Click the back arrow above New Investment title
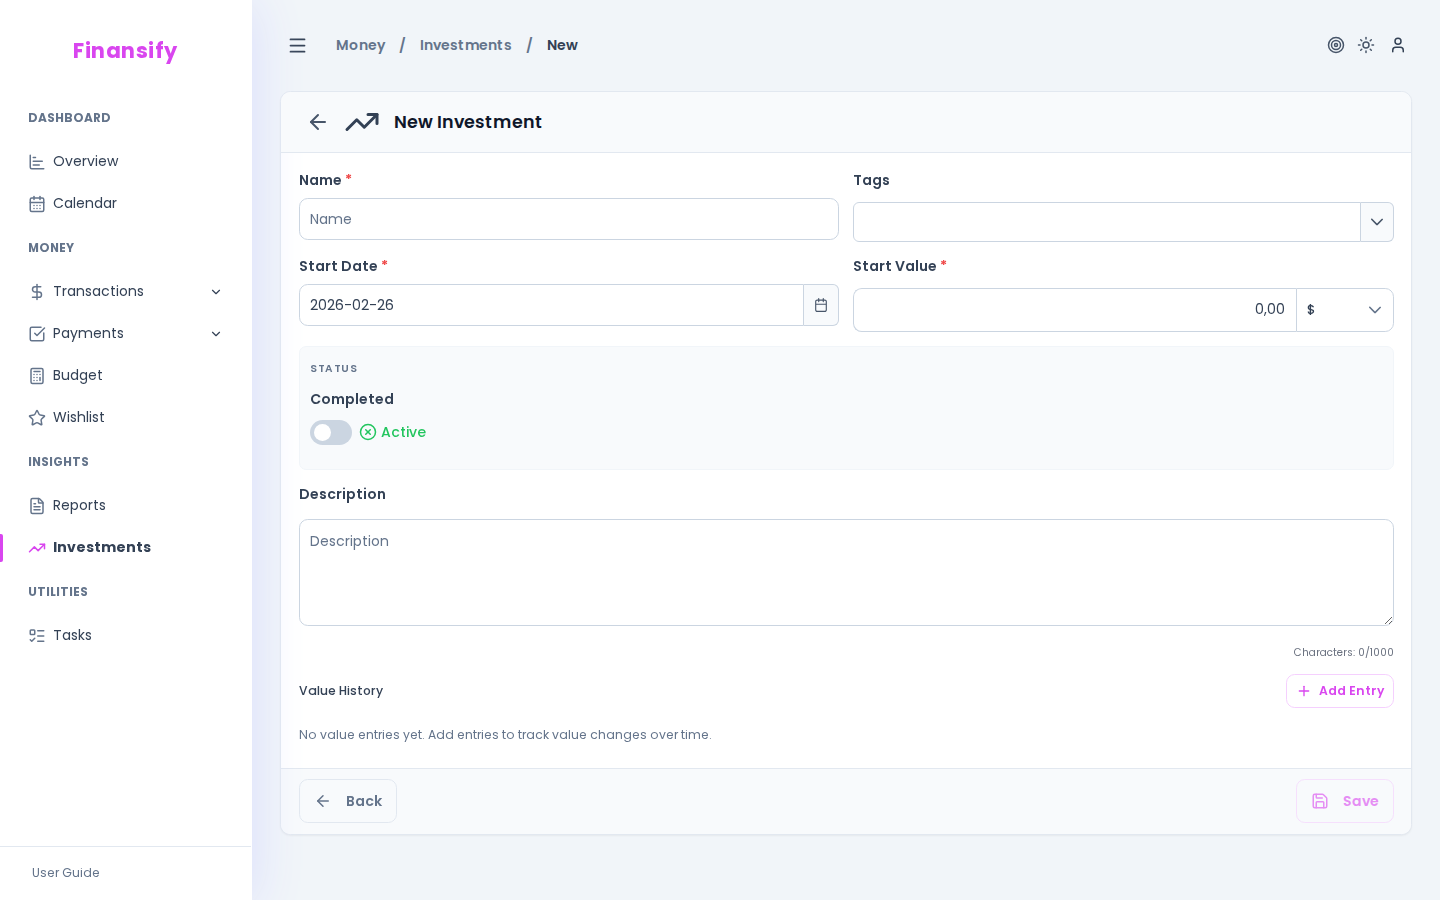 click(x=317, y=122)
